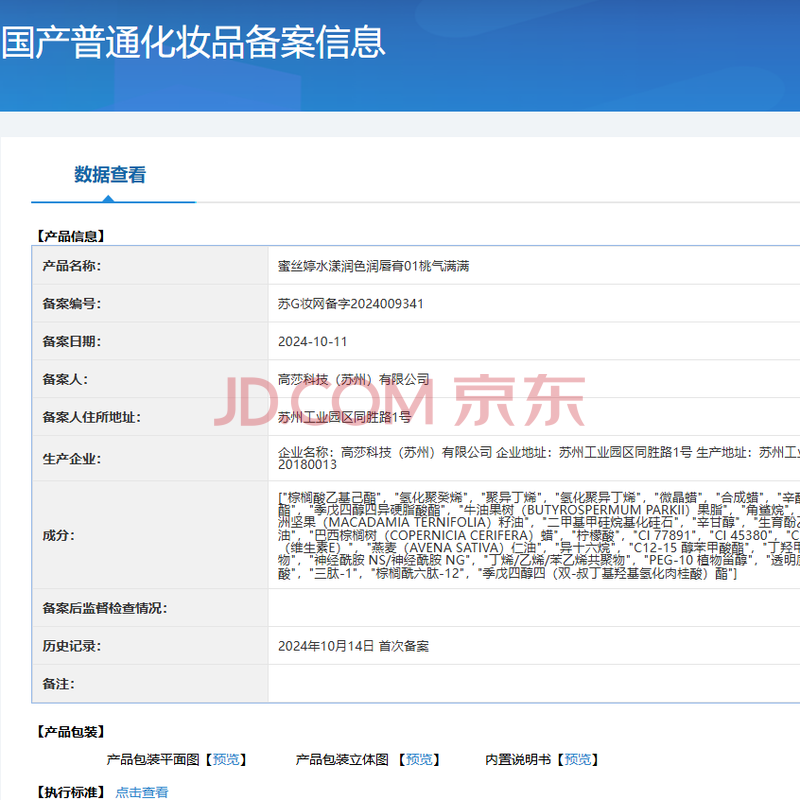Click 点击查看 link next to 执行标准
The height and width of the screenshot is (800, 800).
(141, 792)
